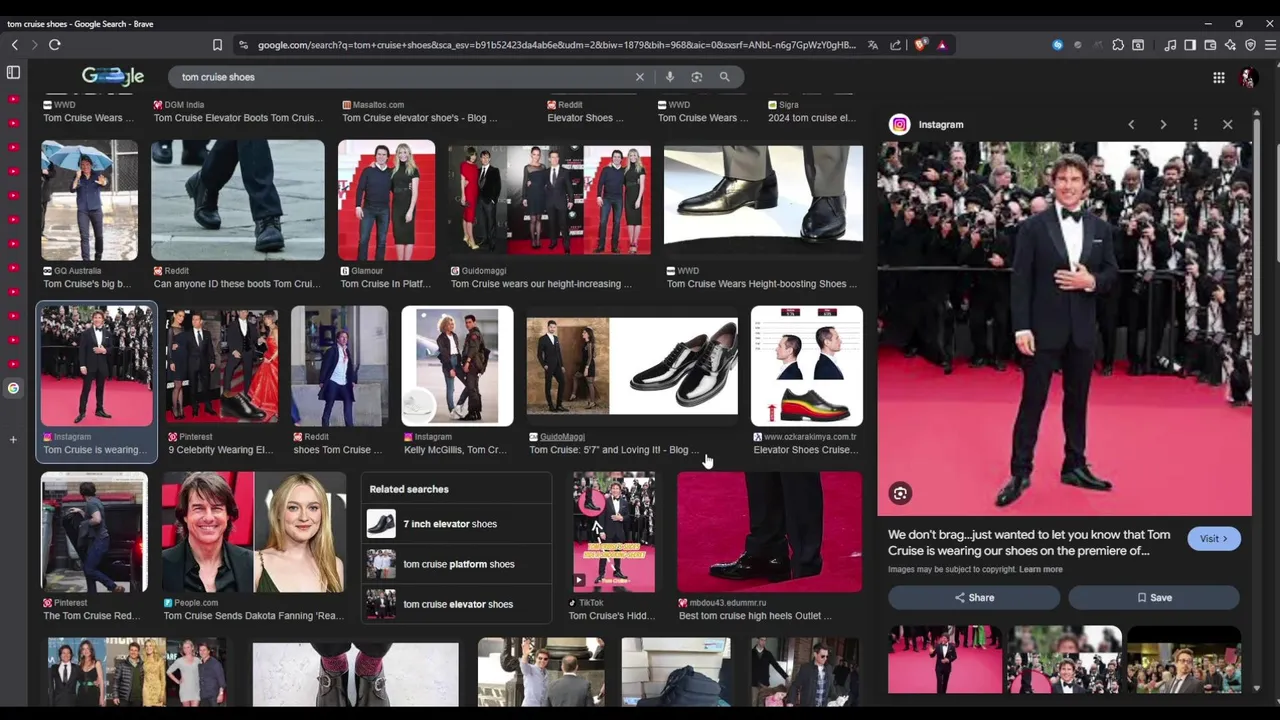Click the translate page icon
Viewport: 1280px width, 720px height.
(x=873, y=45)
